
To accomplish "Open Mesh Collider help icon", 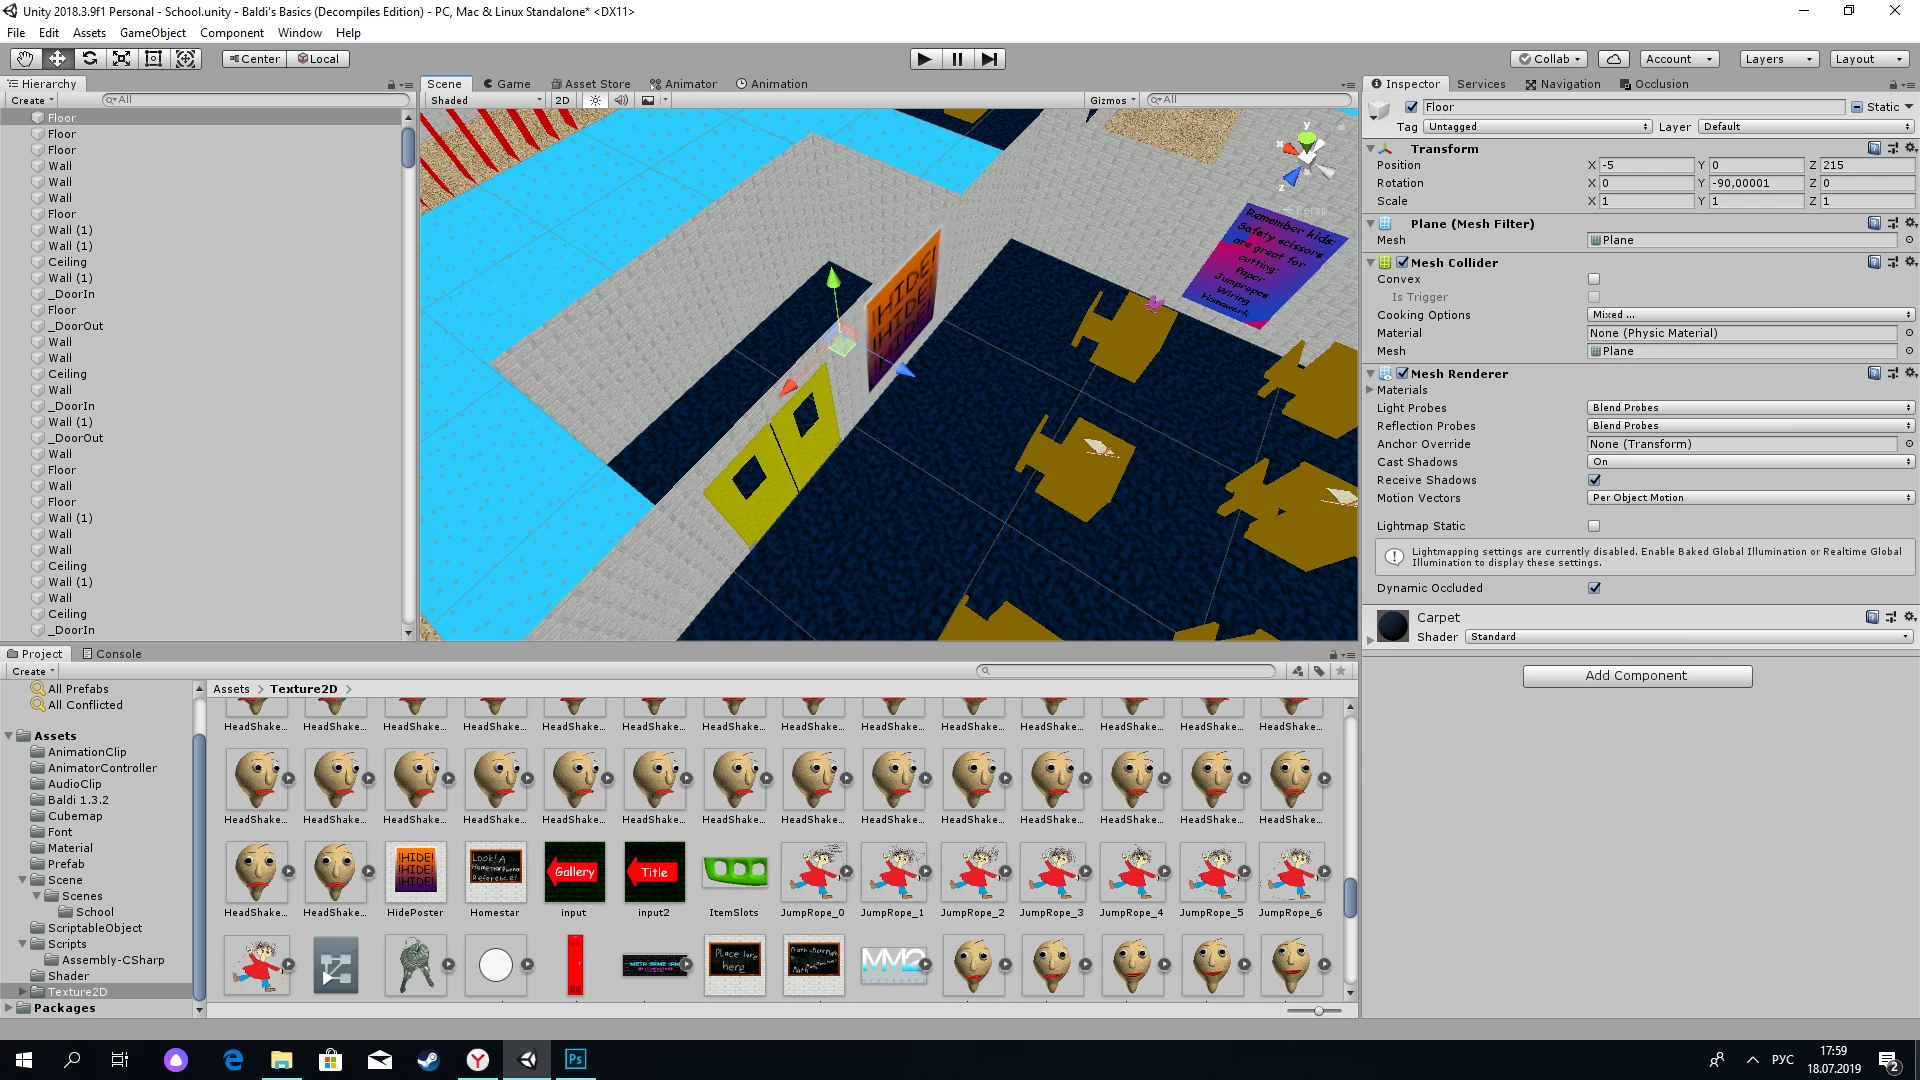I will [1874, 262].
